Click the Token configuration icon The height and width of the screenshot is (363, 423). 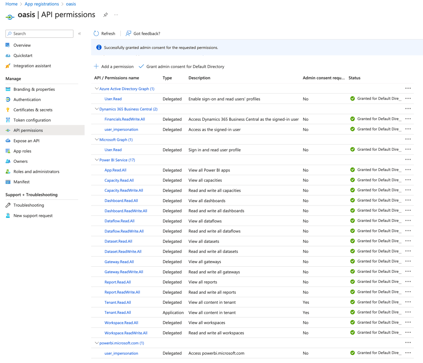pyautogui.click(x=8, y=120)
